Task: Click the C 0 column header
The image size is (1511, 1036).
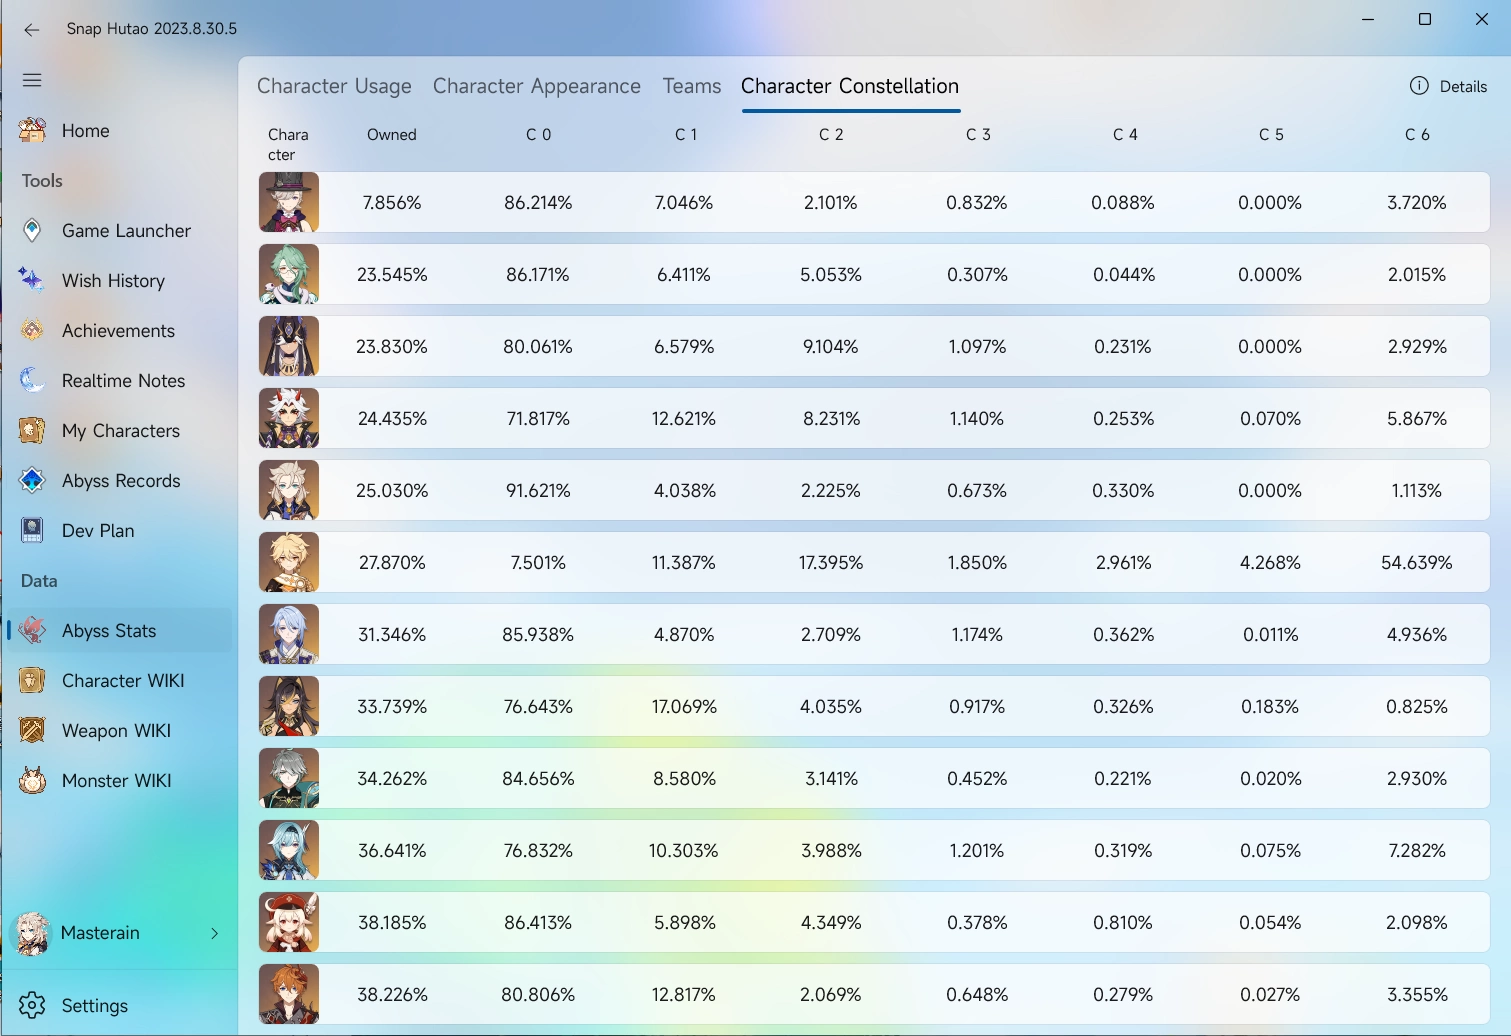Action: click(538, 135)
